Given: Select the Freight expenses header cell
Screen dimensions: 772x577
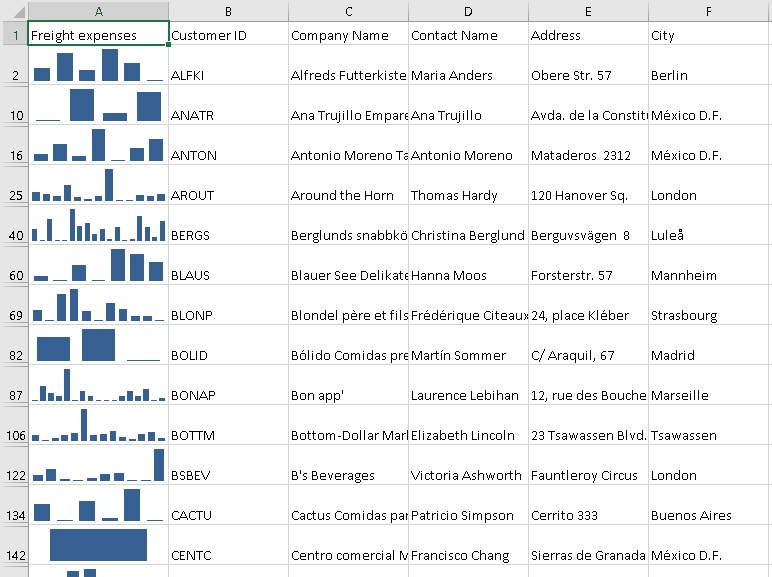Looking at the screenshot, I should click(98, 35).
